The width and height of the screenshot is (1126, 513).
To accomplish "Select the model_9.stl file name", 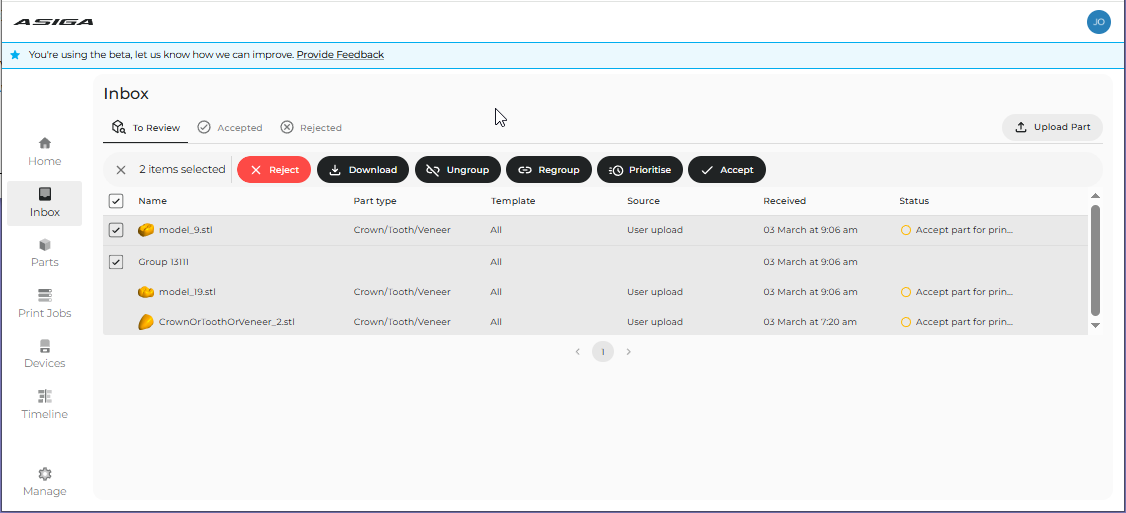I will pos(185,230).
